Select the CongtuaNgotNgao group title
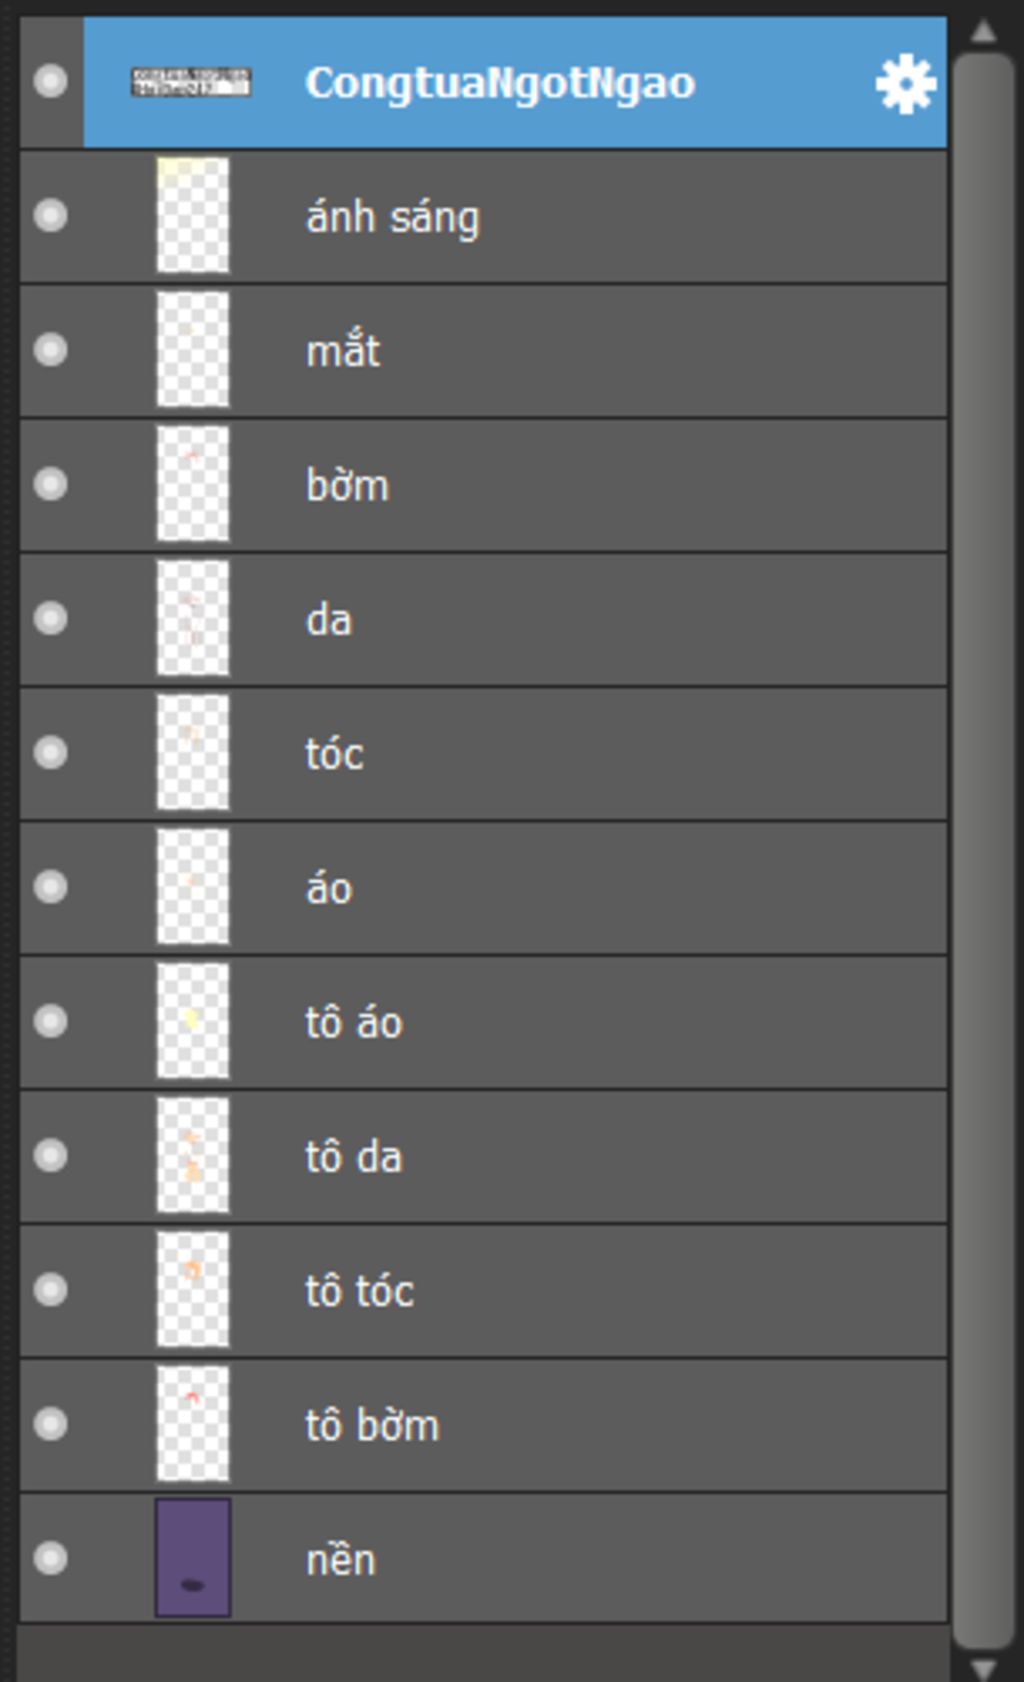 click(x=500, y=83)
